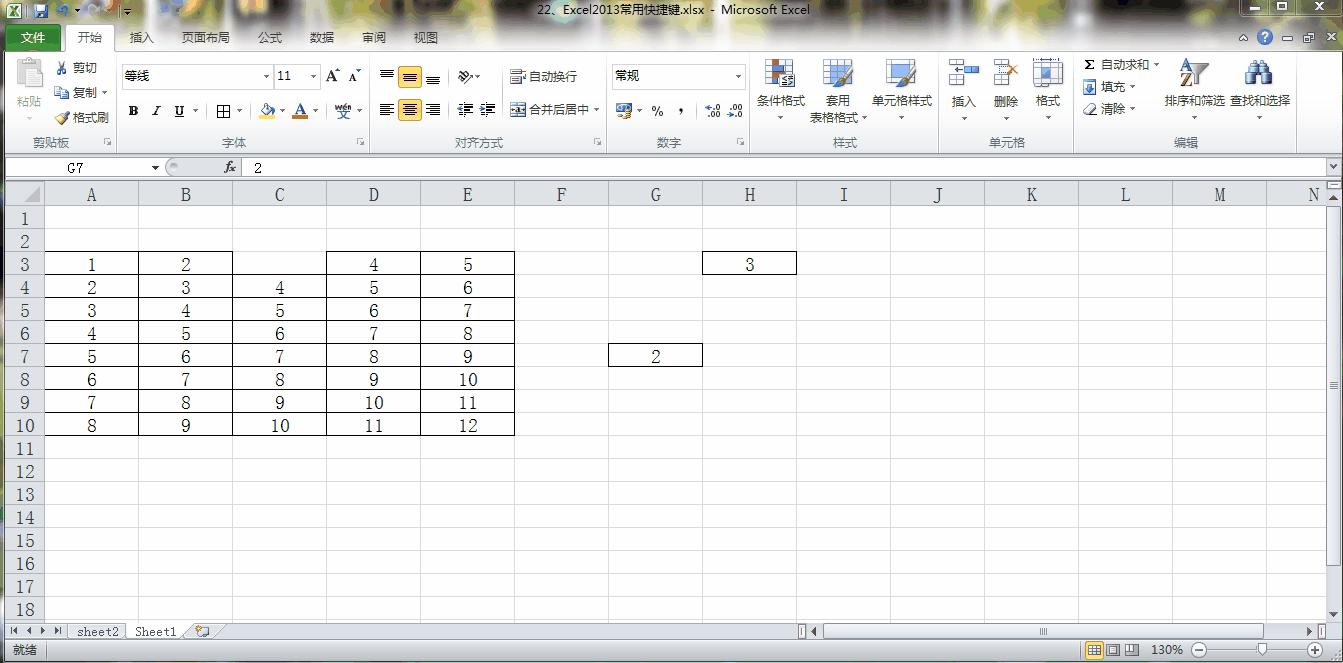Click Zoom In plus button
Image resolution: width=1343 pixels, height=663 pixels.
point(1315,650)
